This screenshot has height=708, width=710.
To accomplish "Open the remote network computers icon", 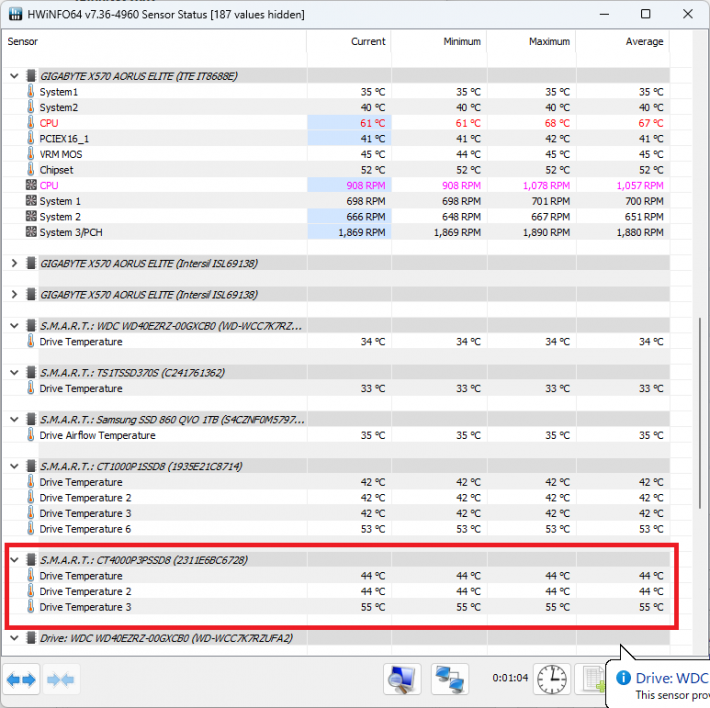I will tap(450, 679).
